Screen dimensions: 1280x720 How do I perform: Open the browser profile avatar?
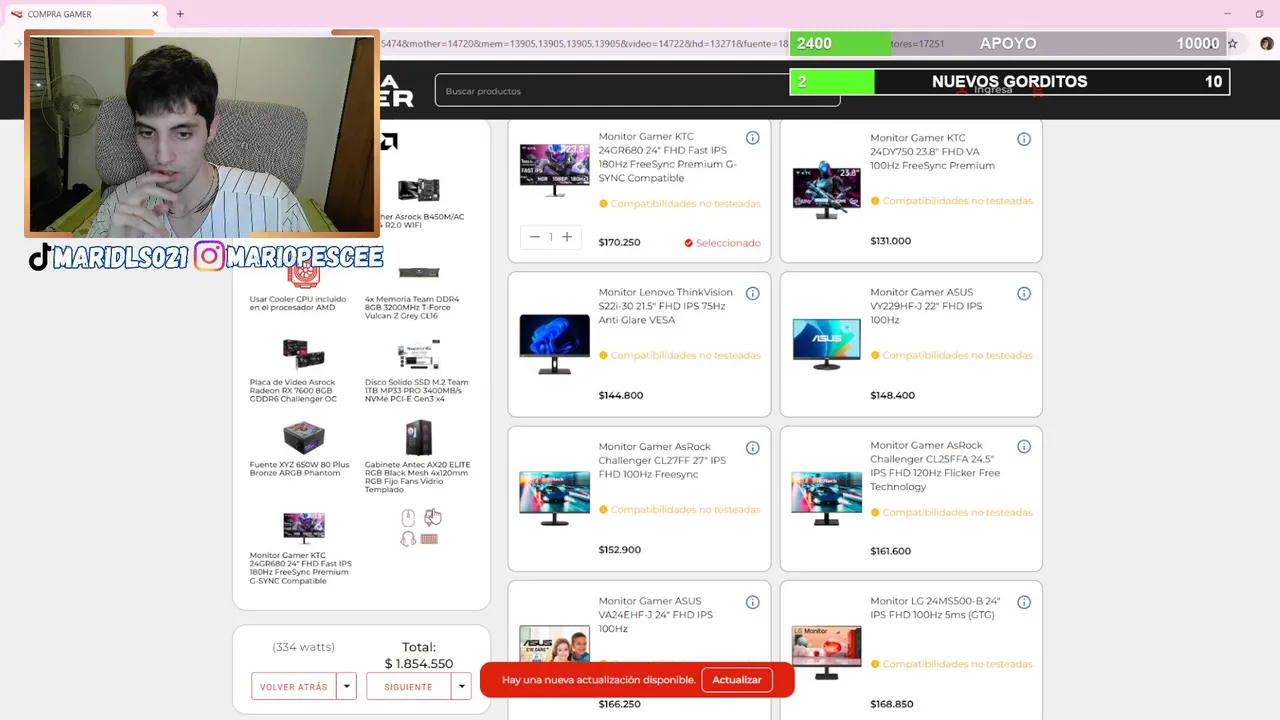tap(1266, 44)
